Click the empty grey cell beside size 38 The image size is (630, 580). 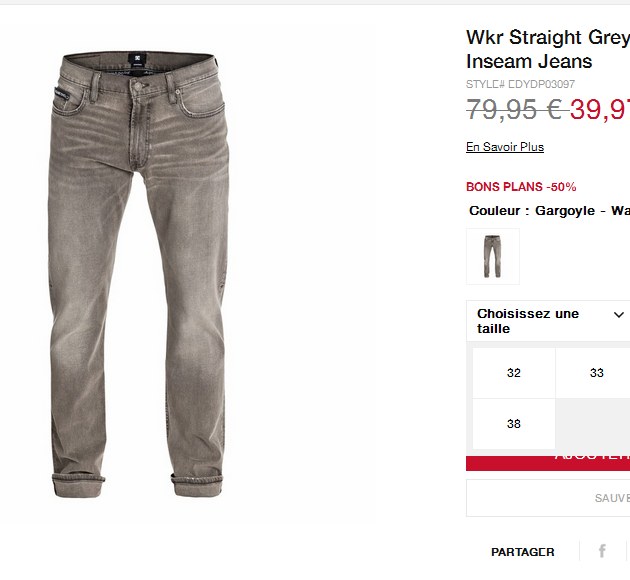pos(593,424)
